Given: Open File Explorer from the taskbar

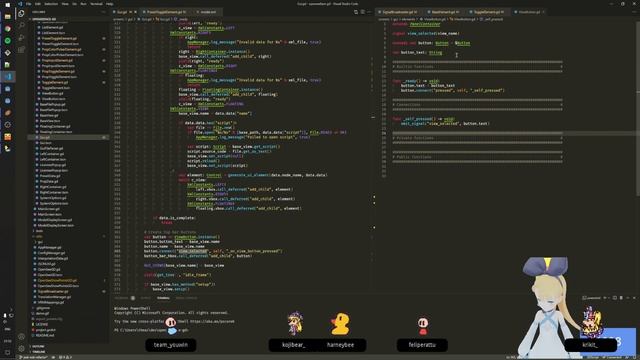Looking at the screenshot, I should coord(7,17).
